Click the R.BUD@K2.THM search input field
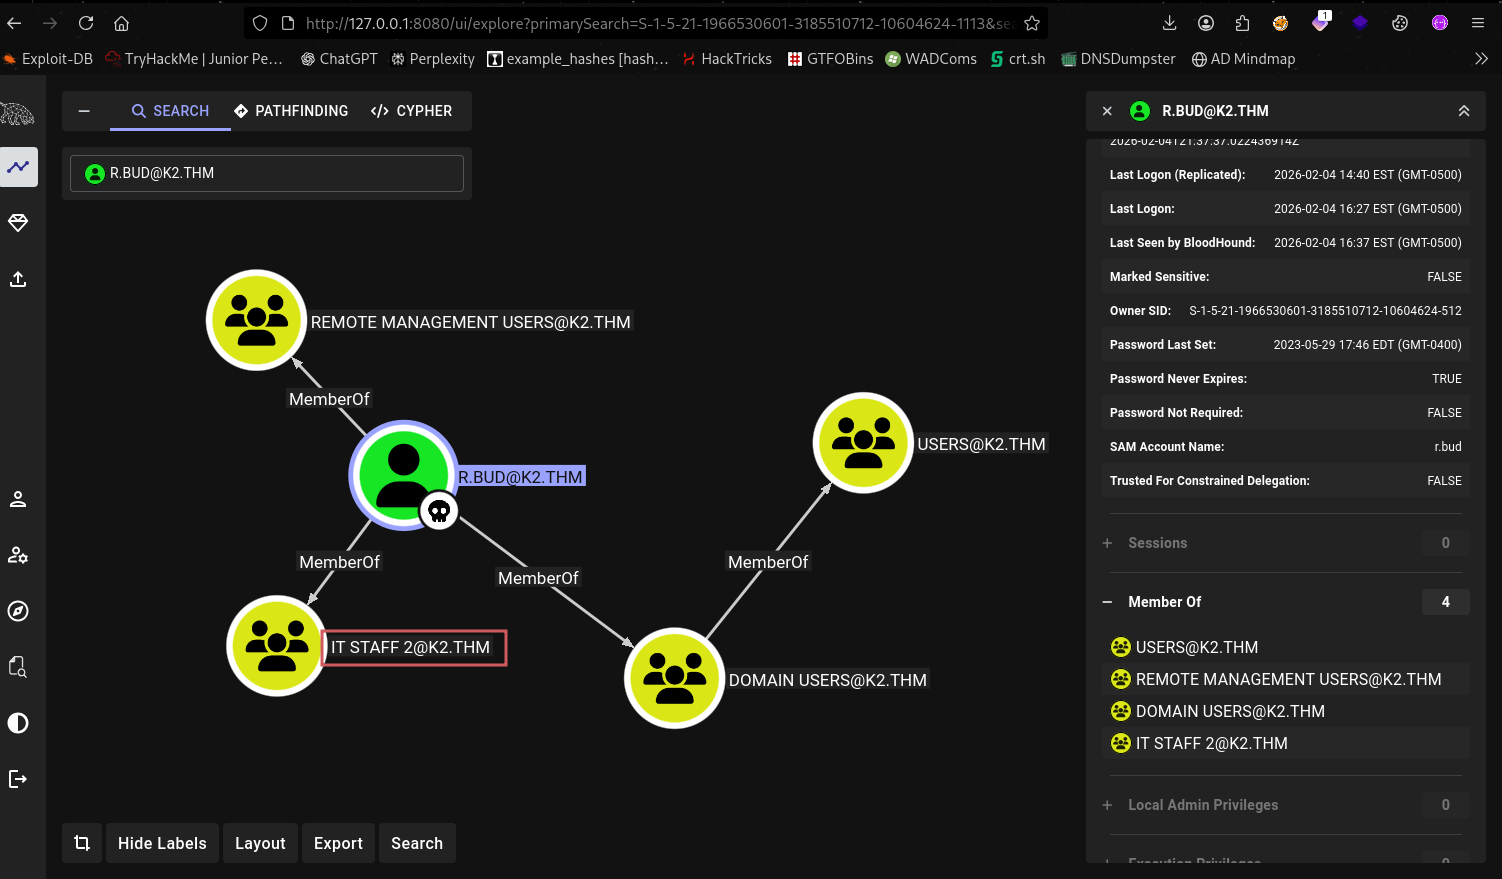The height and width of the screenshot is (879, 1502). tap(267, 173)
